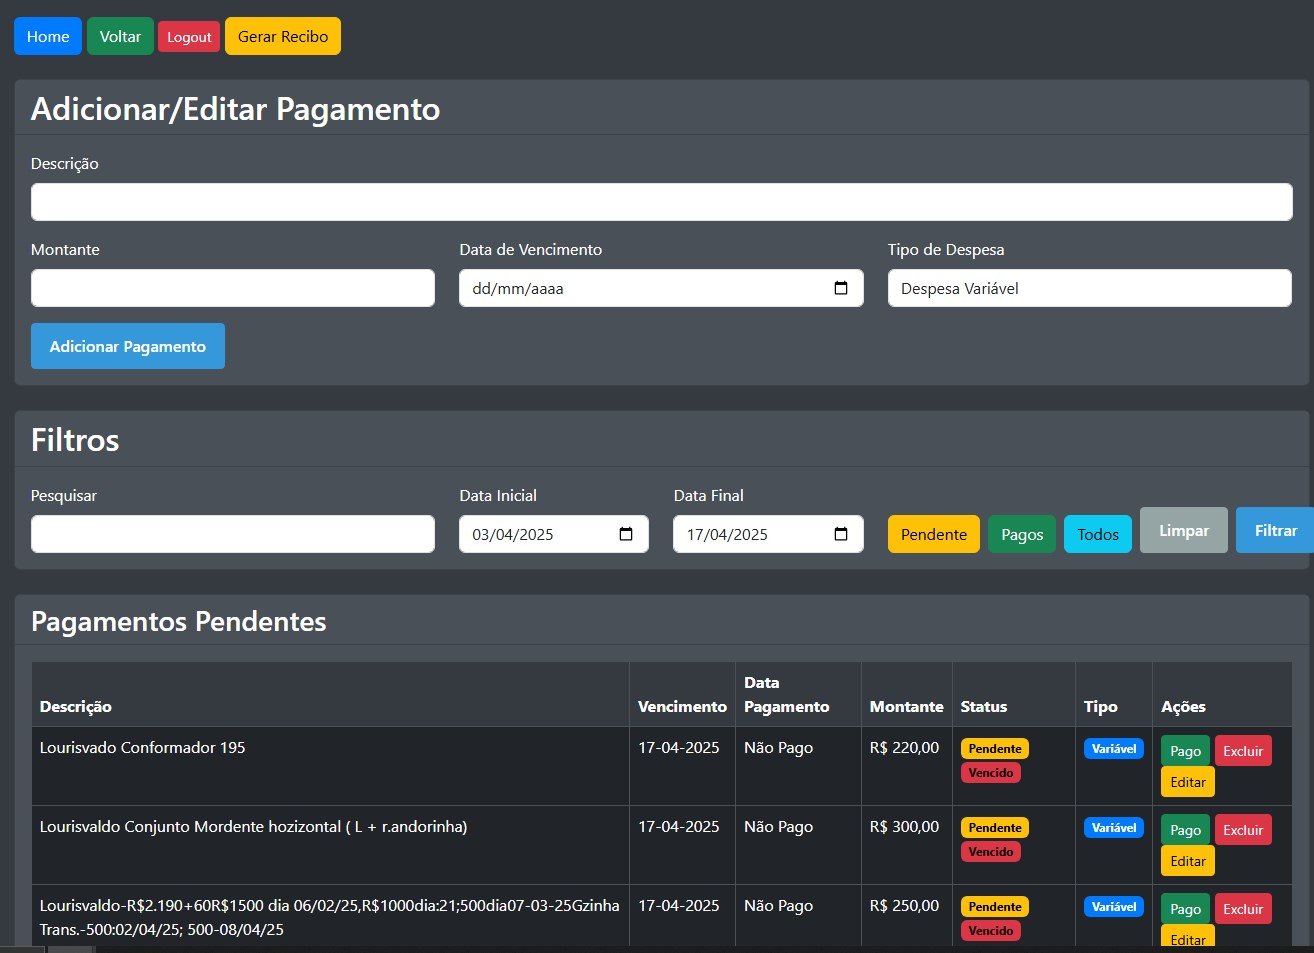The height and width of the screenshot is (953, 1314).
Task: Mark Lourisvado Conformador 195 as Pago
Action: pos(1185,751)
